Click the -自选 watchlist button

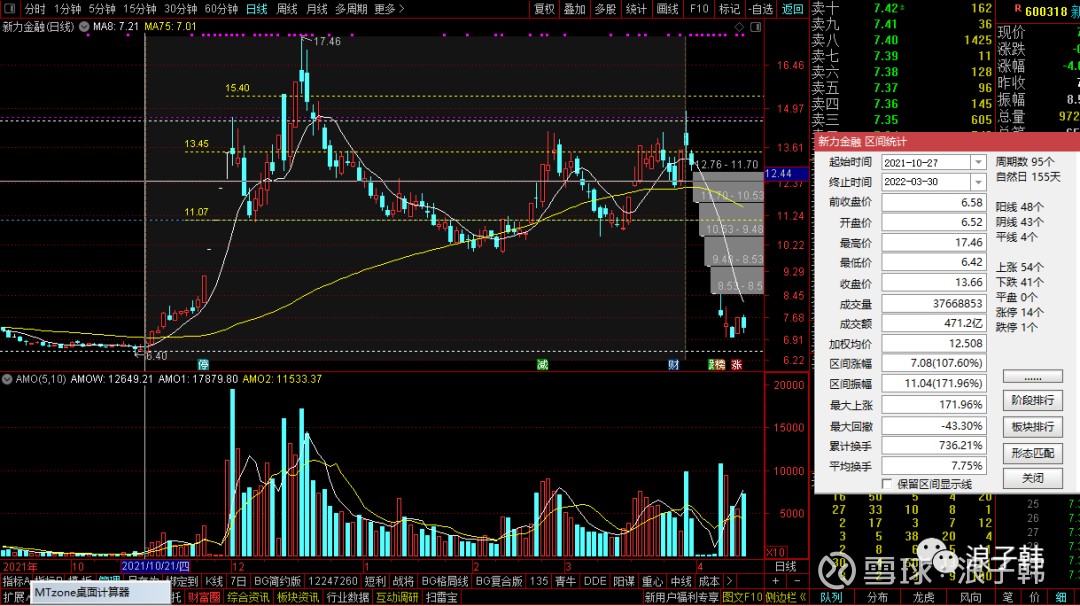point(760,9)
